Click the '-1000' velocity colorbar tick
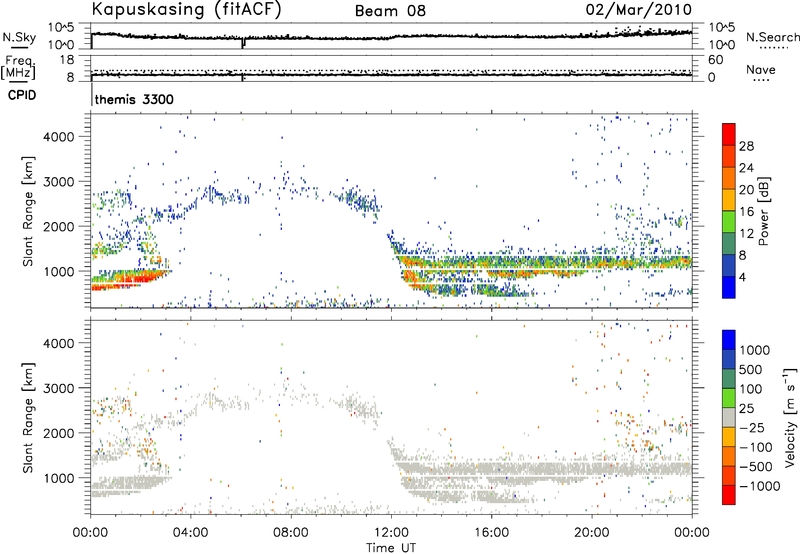The width and height of the screenshot is (800, 554). 760,486
